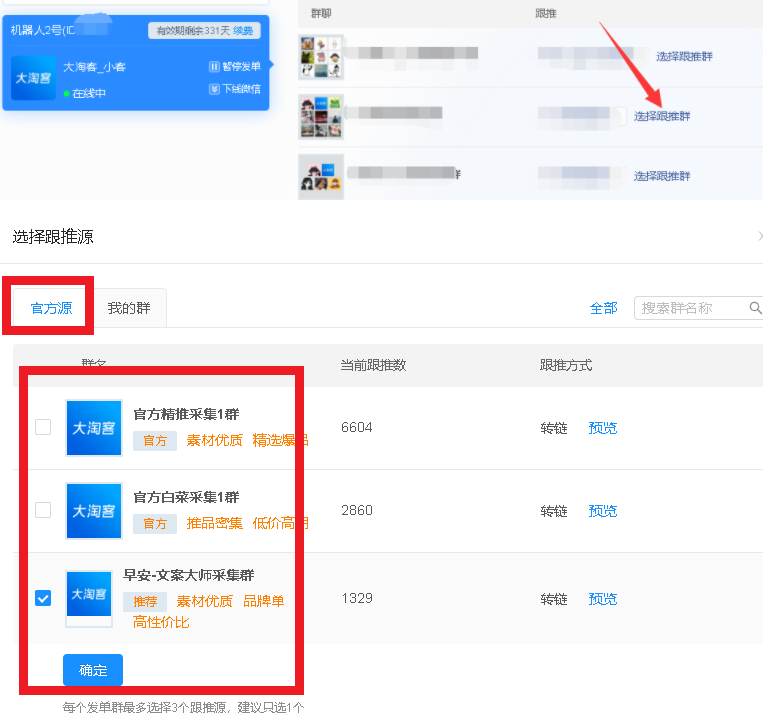Check the 官方精推采集1群 checkbox
The height and width of the screenshot is (725, 763).
tap(43, 427)
